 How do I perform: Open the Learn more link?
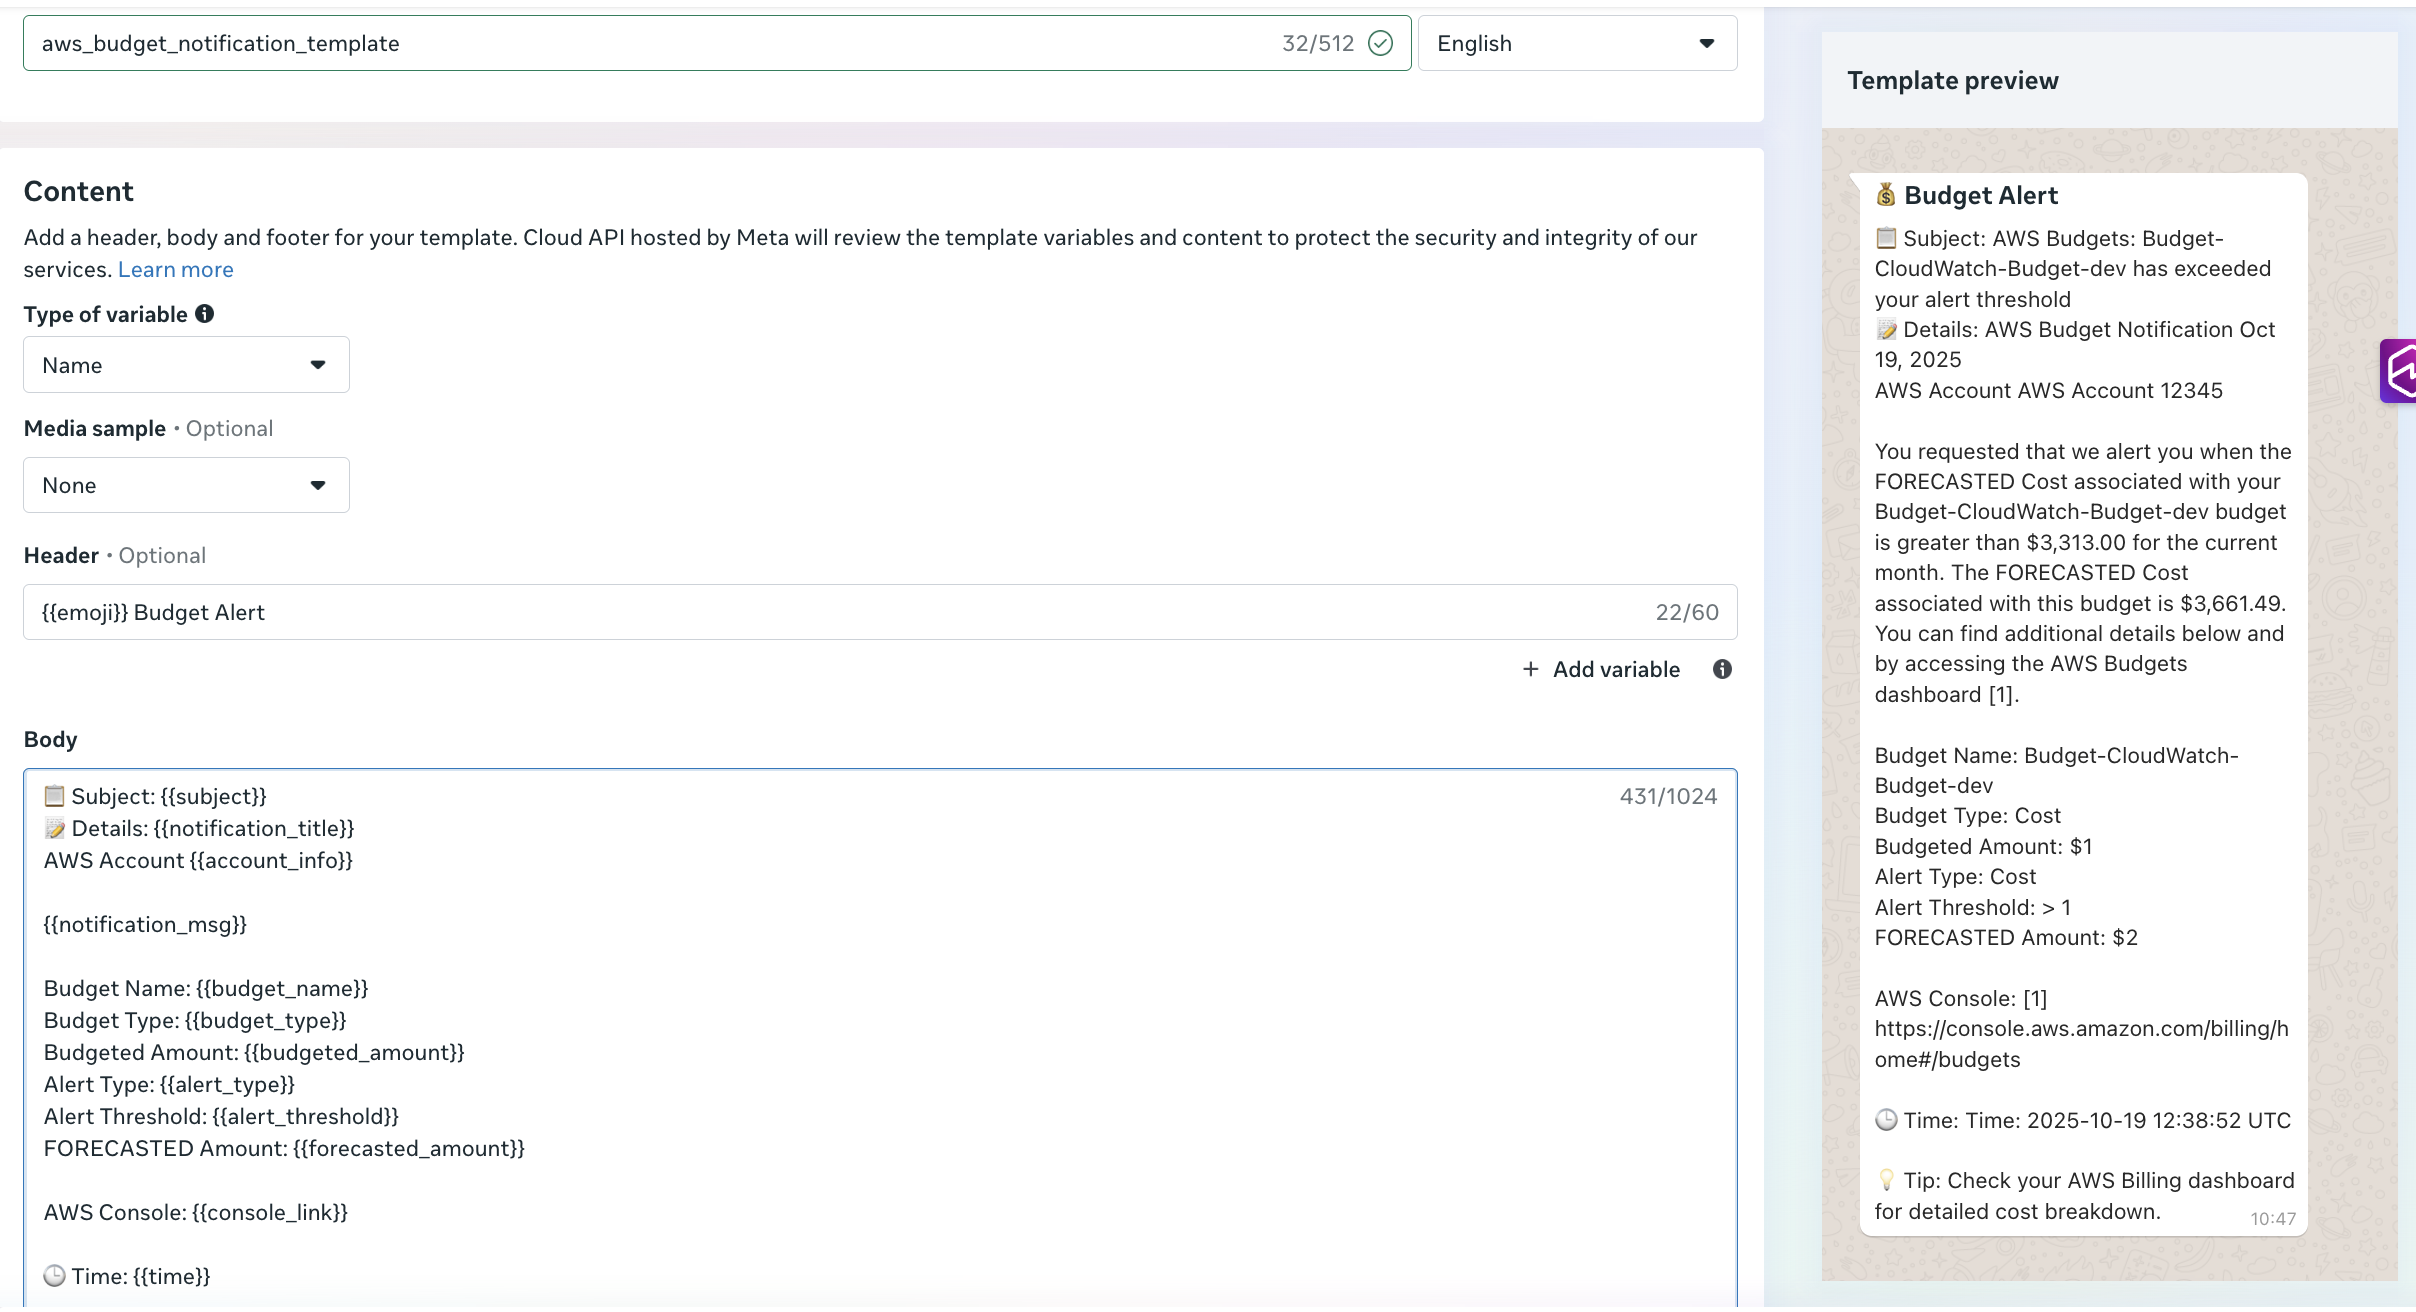pyautogui.click(x=175, y=270)
